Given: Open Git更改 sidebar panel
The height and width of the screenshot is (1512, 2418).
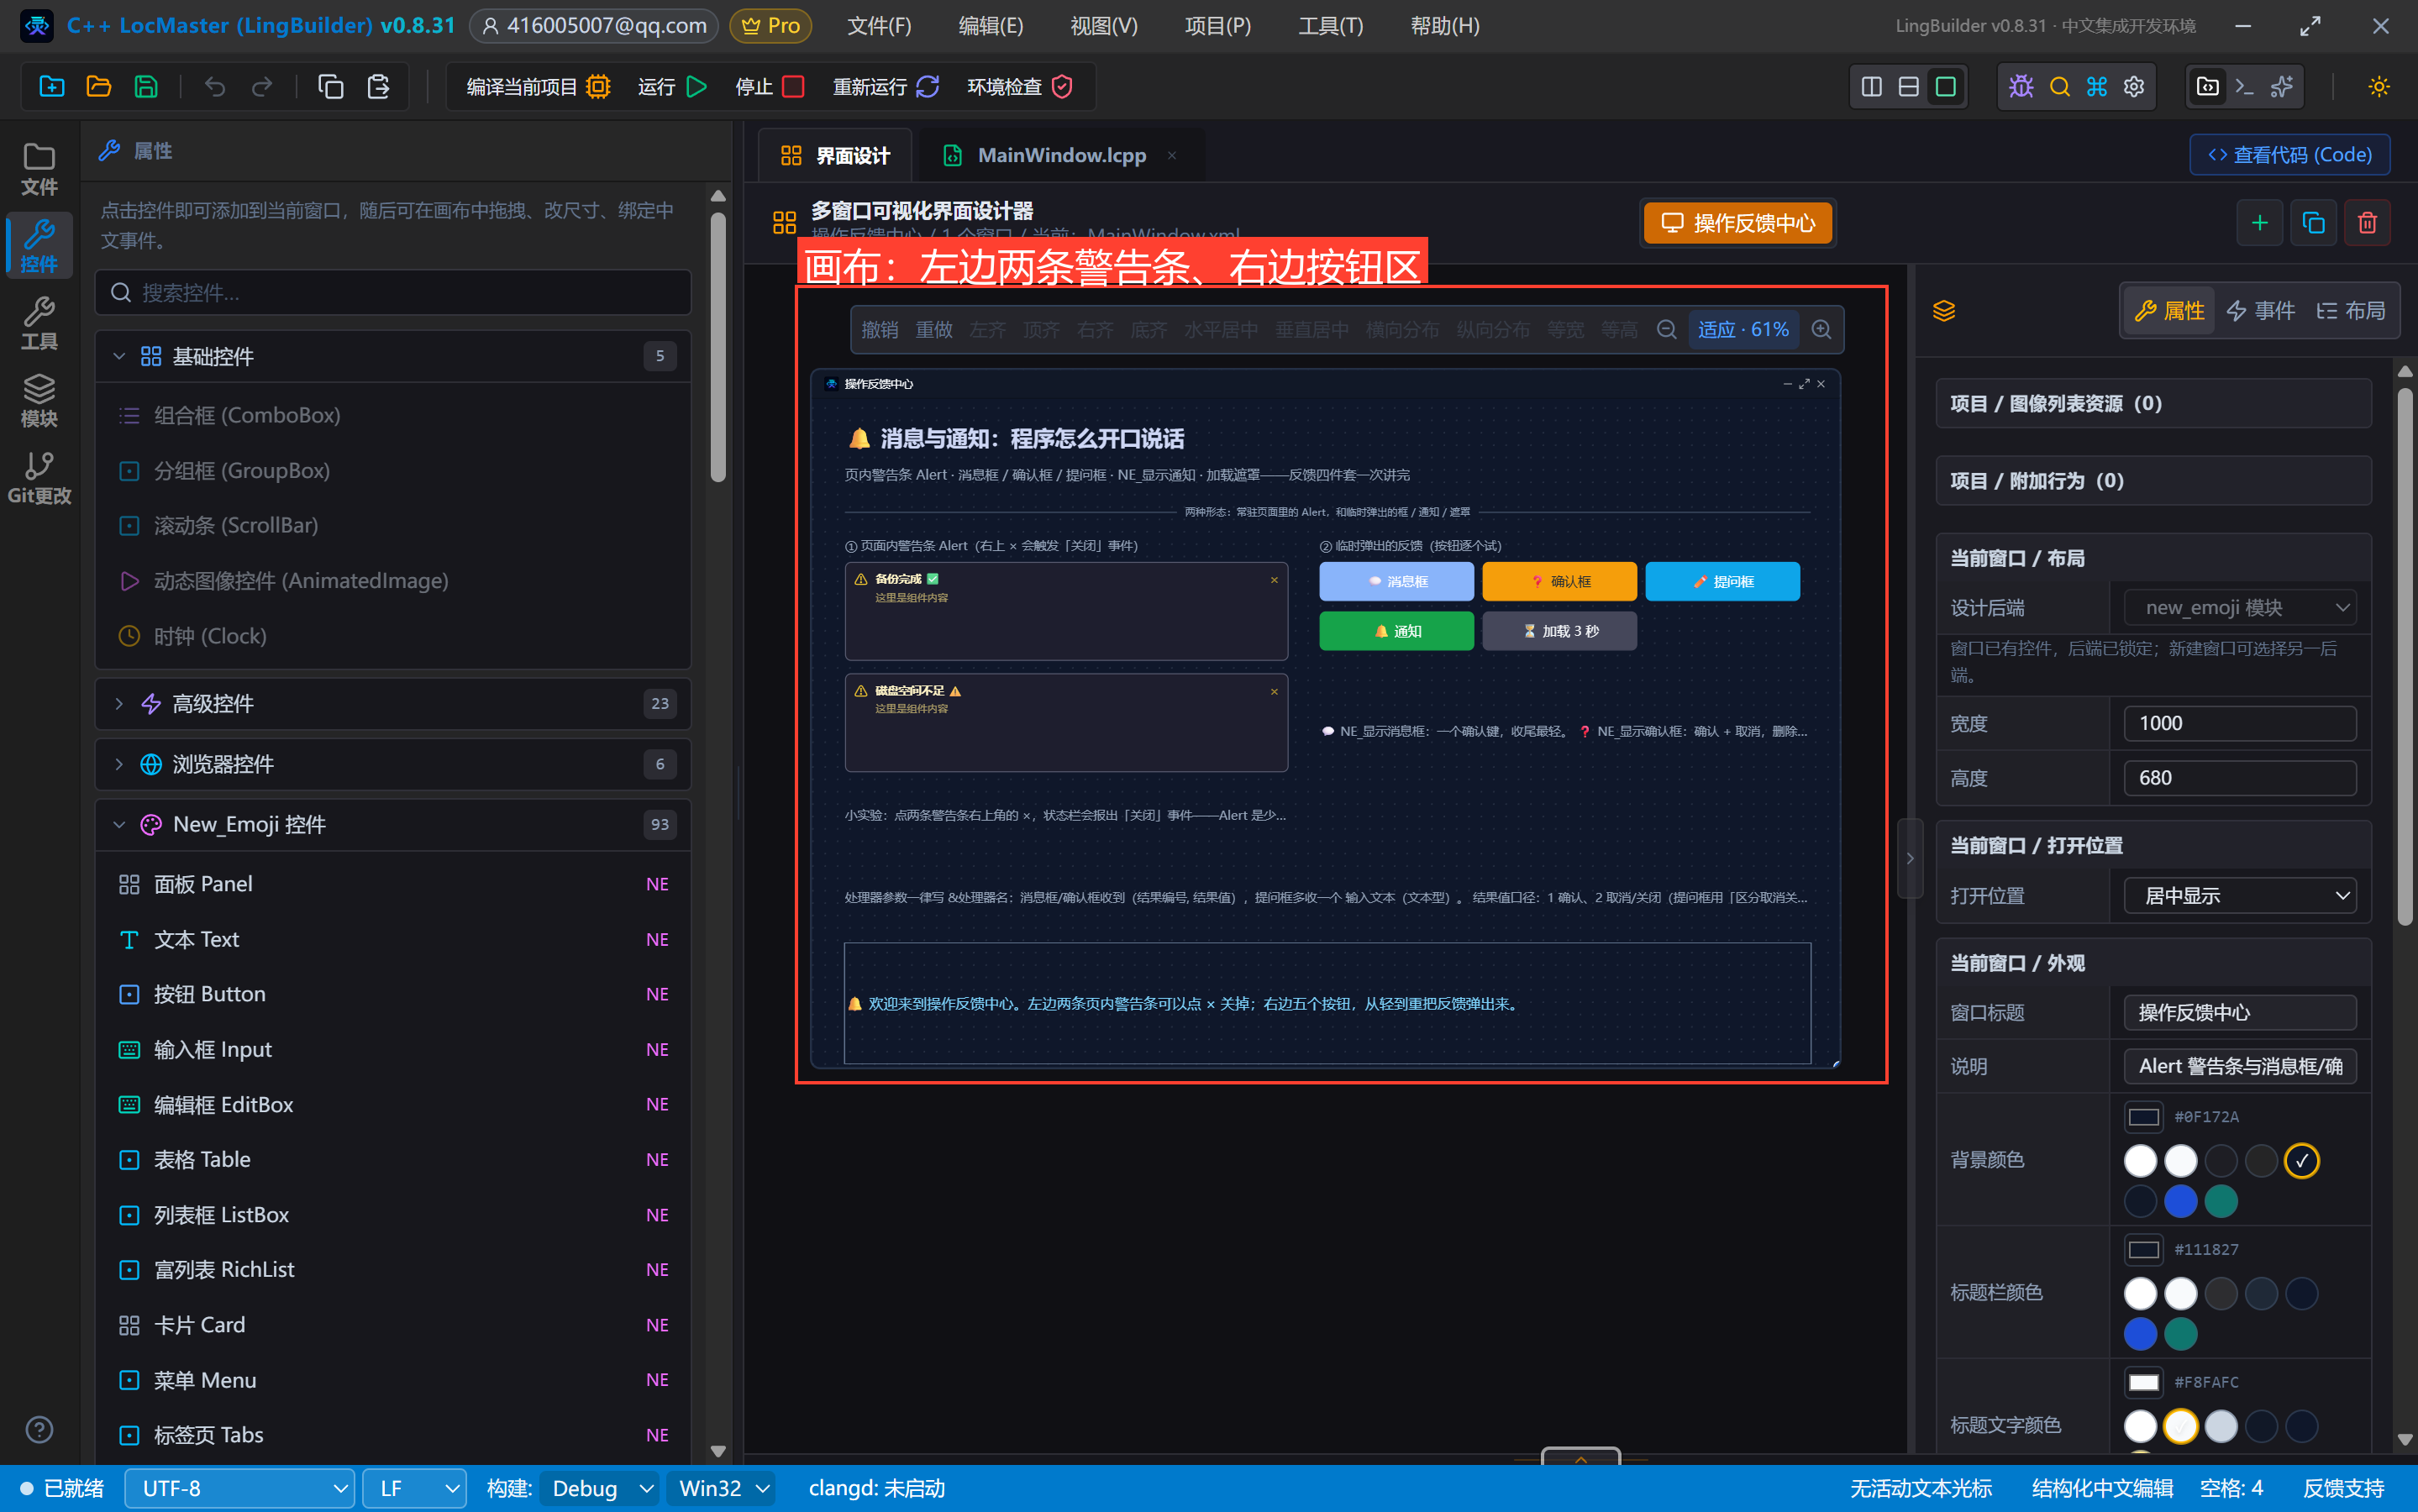Looking at the screenshot, I should pyautogui.click(x=39, y=479).
